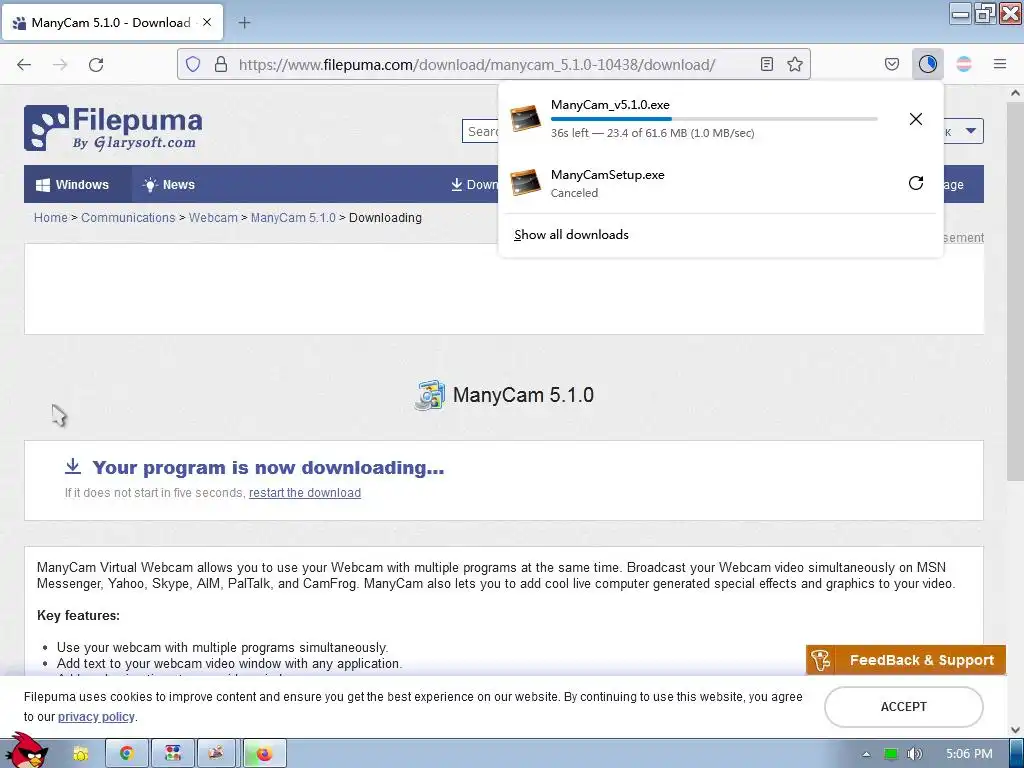Cancel the ManyCam_v5.1.0.exe download
1024x768 pixels.
pos(916,119)
